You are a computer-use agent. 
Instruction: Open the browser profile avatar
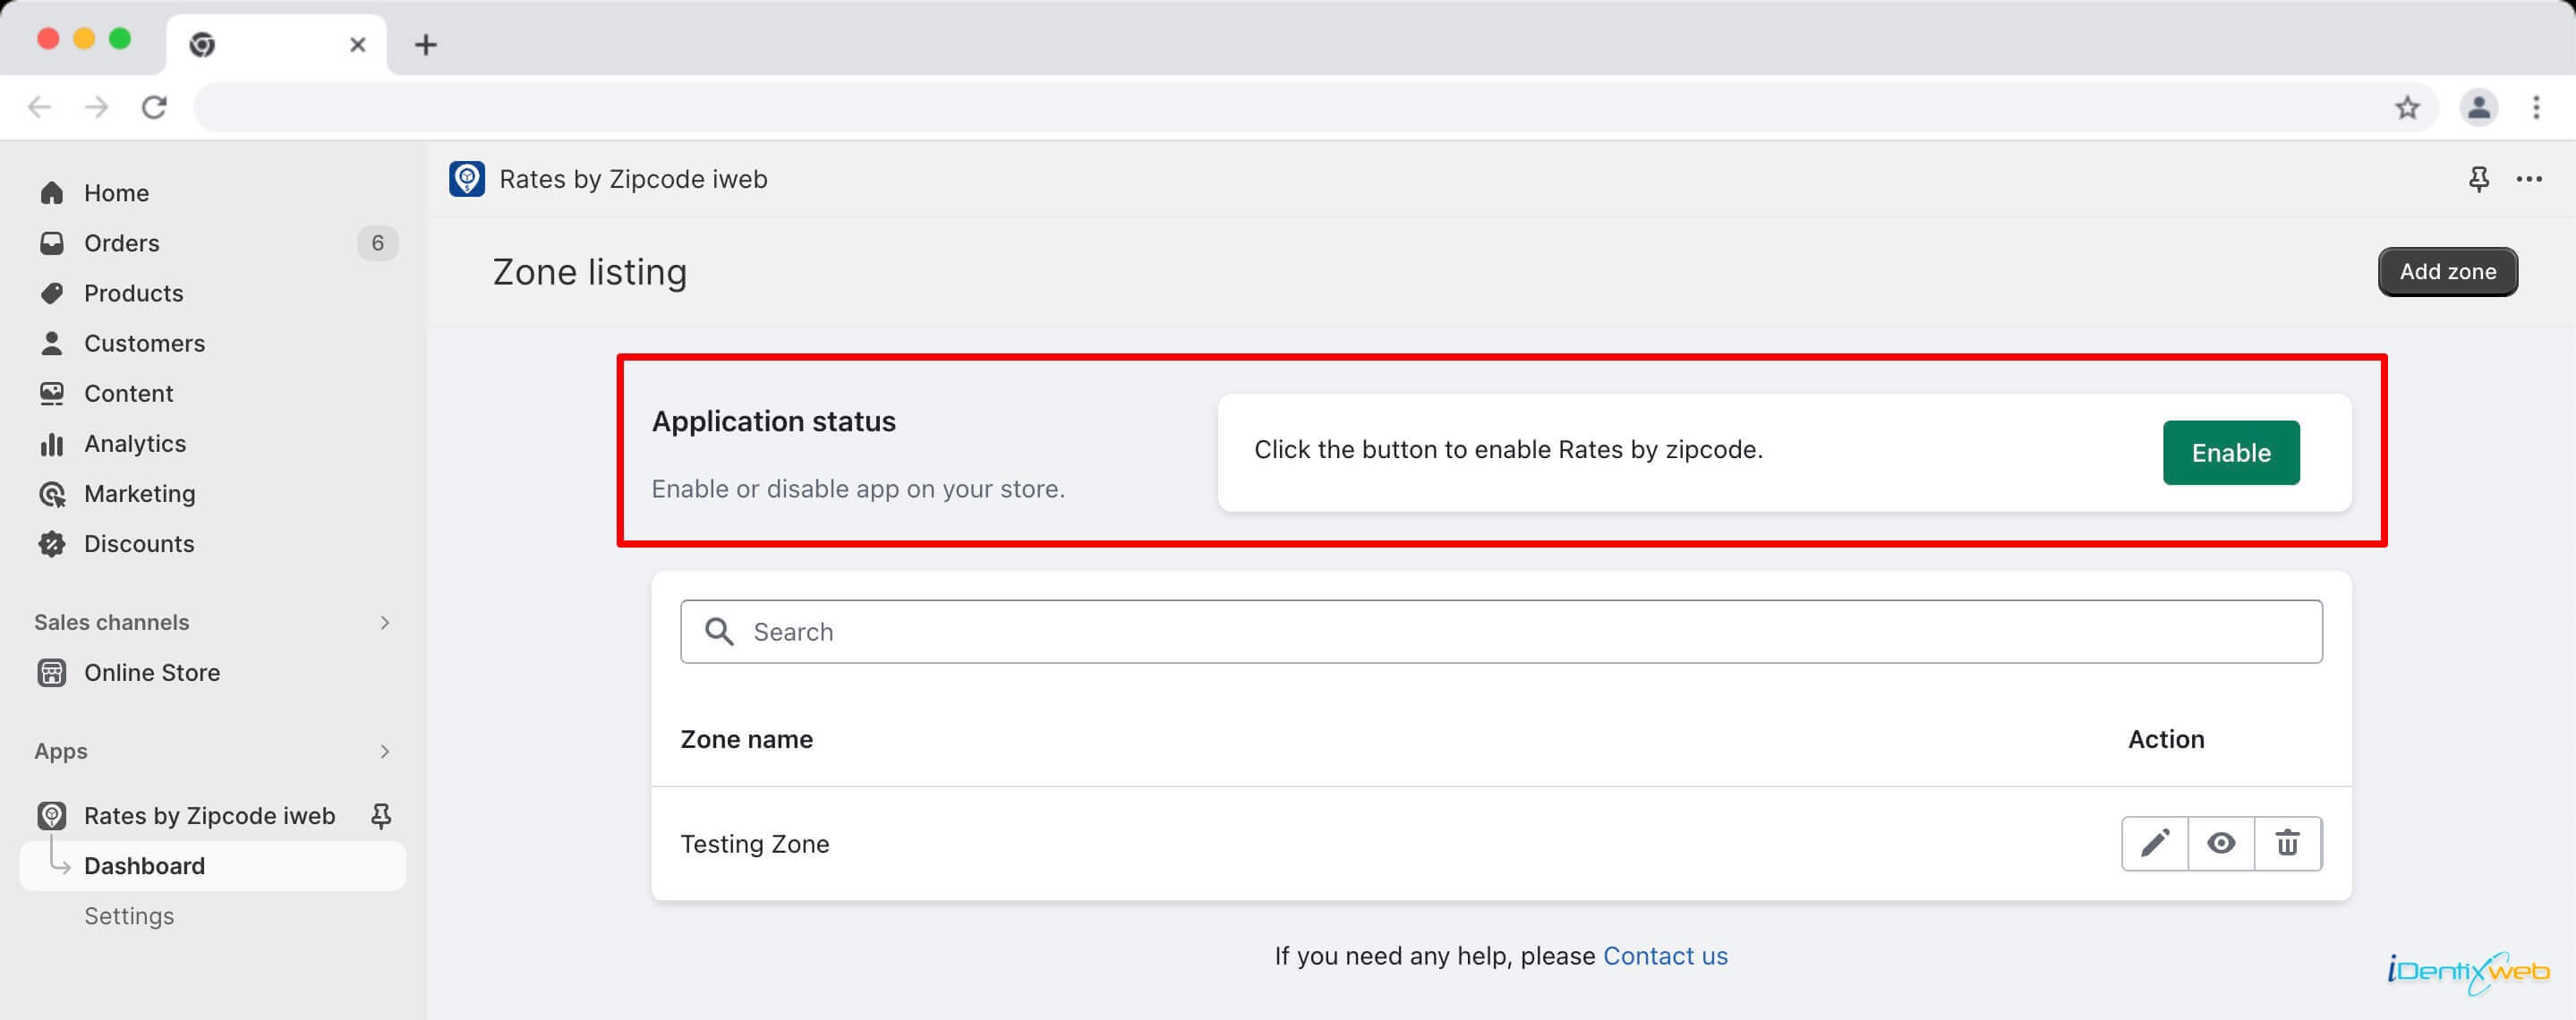(x=2479, y=107)
